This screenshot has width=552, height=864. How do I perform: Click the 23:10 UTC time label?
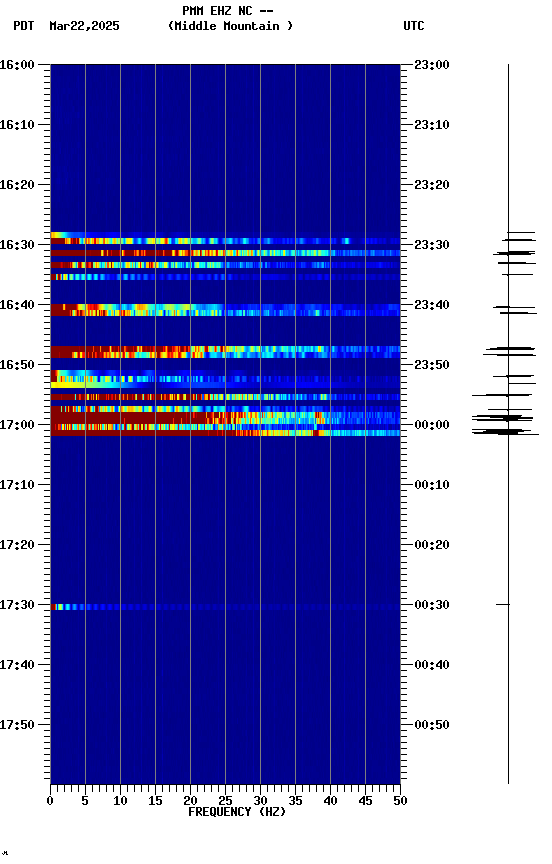point(432,125)
